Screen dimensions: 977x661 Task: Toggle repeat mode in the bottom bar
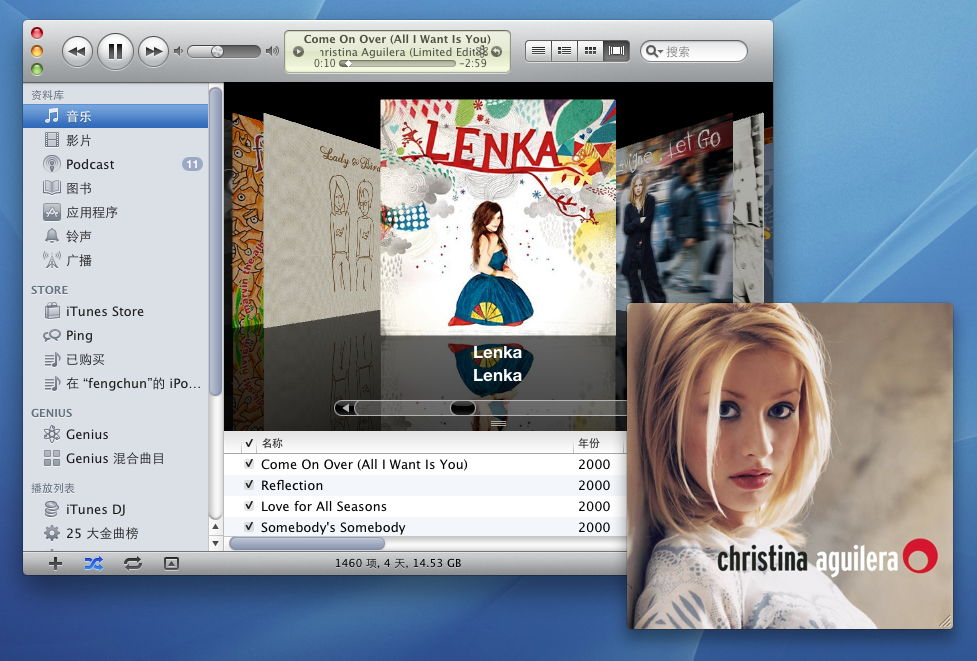pos(132,563)
